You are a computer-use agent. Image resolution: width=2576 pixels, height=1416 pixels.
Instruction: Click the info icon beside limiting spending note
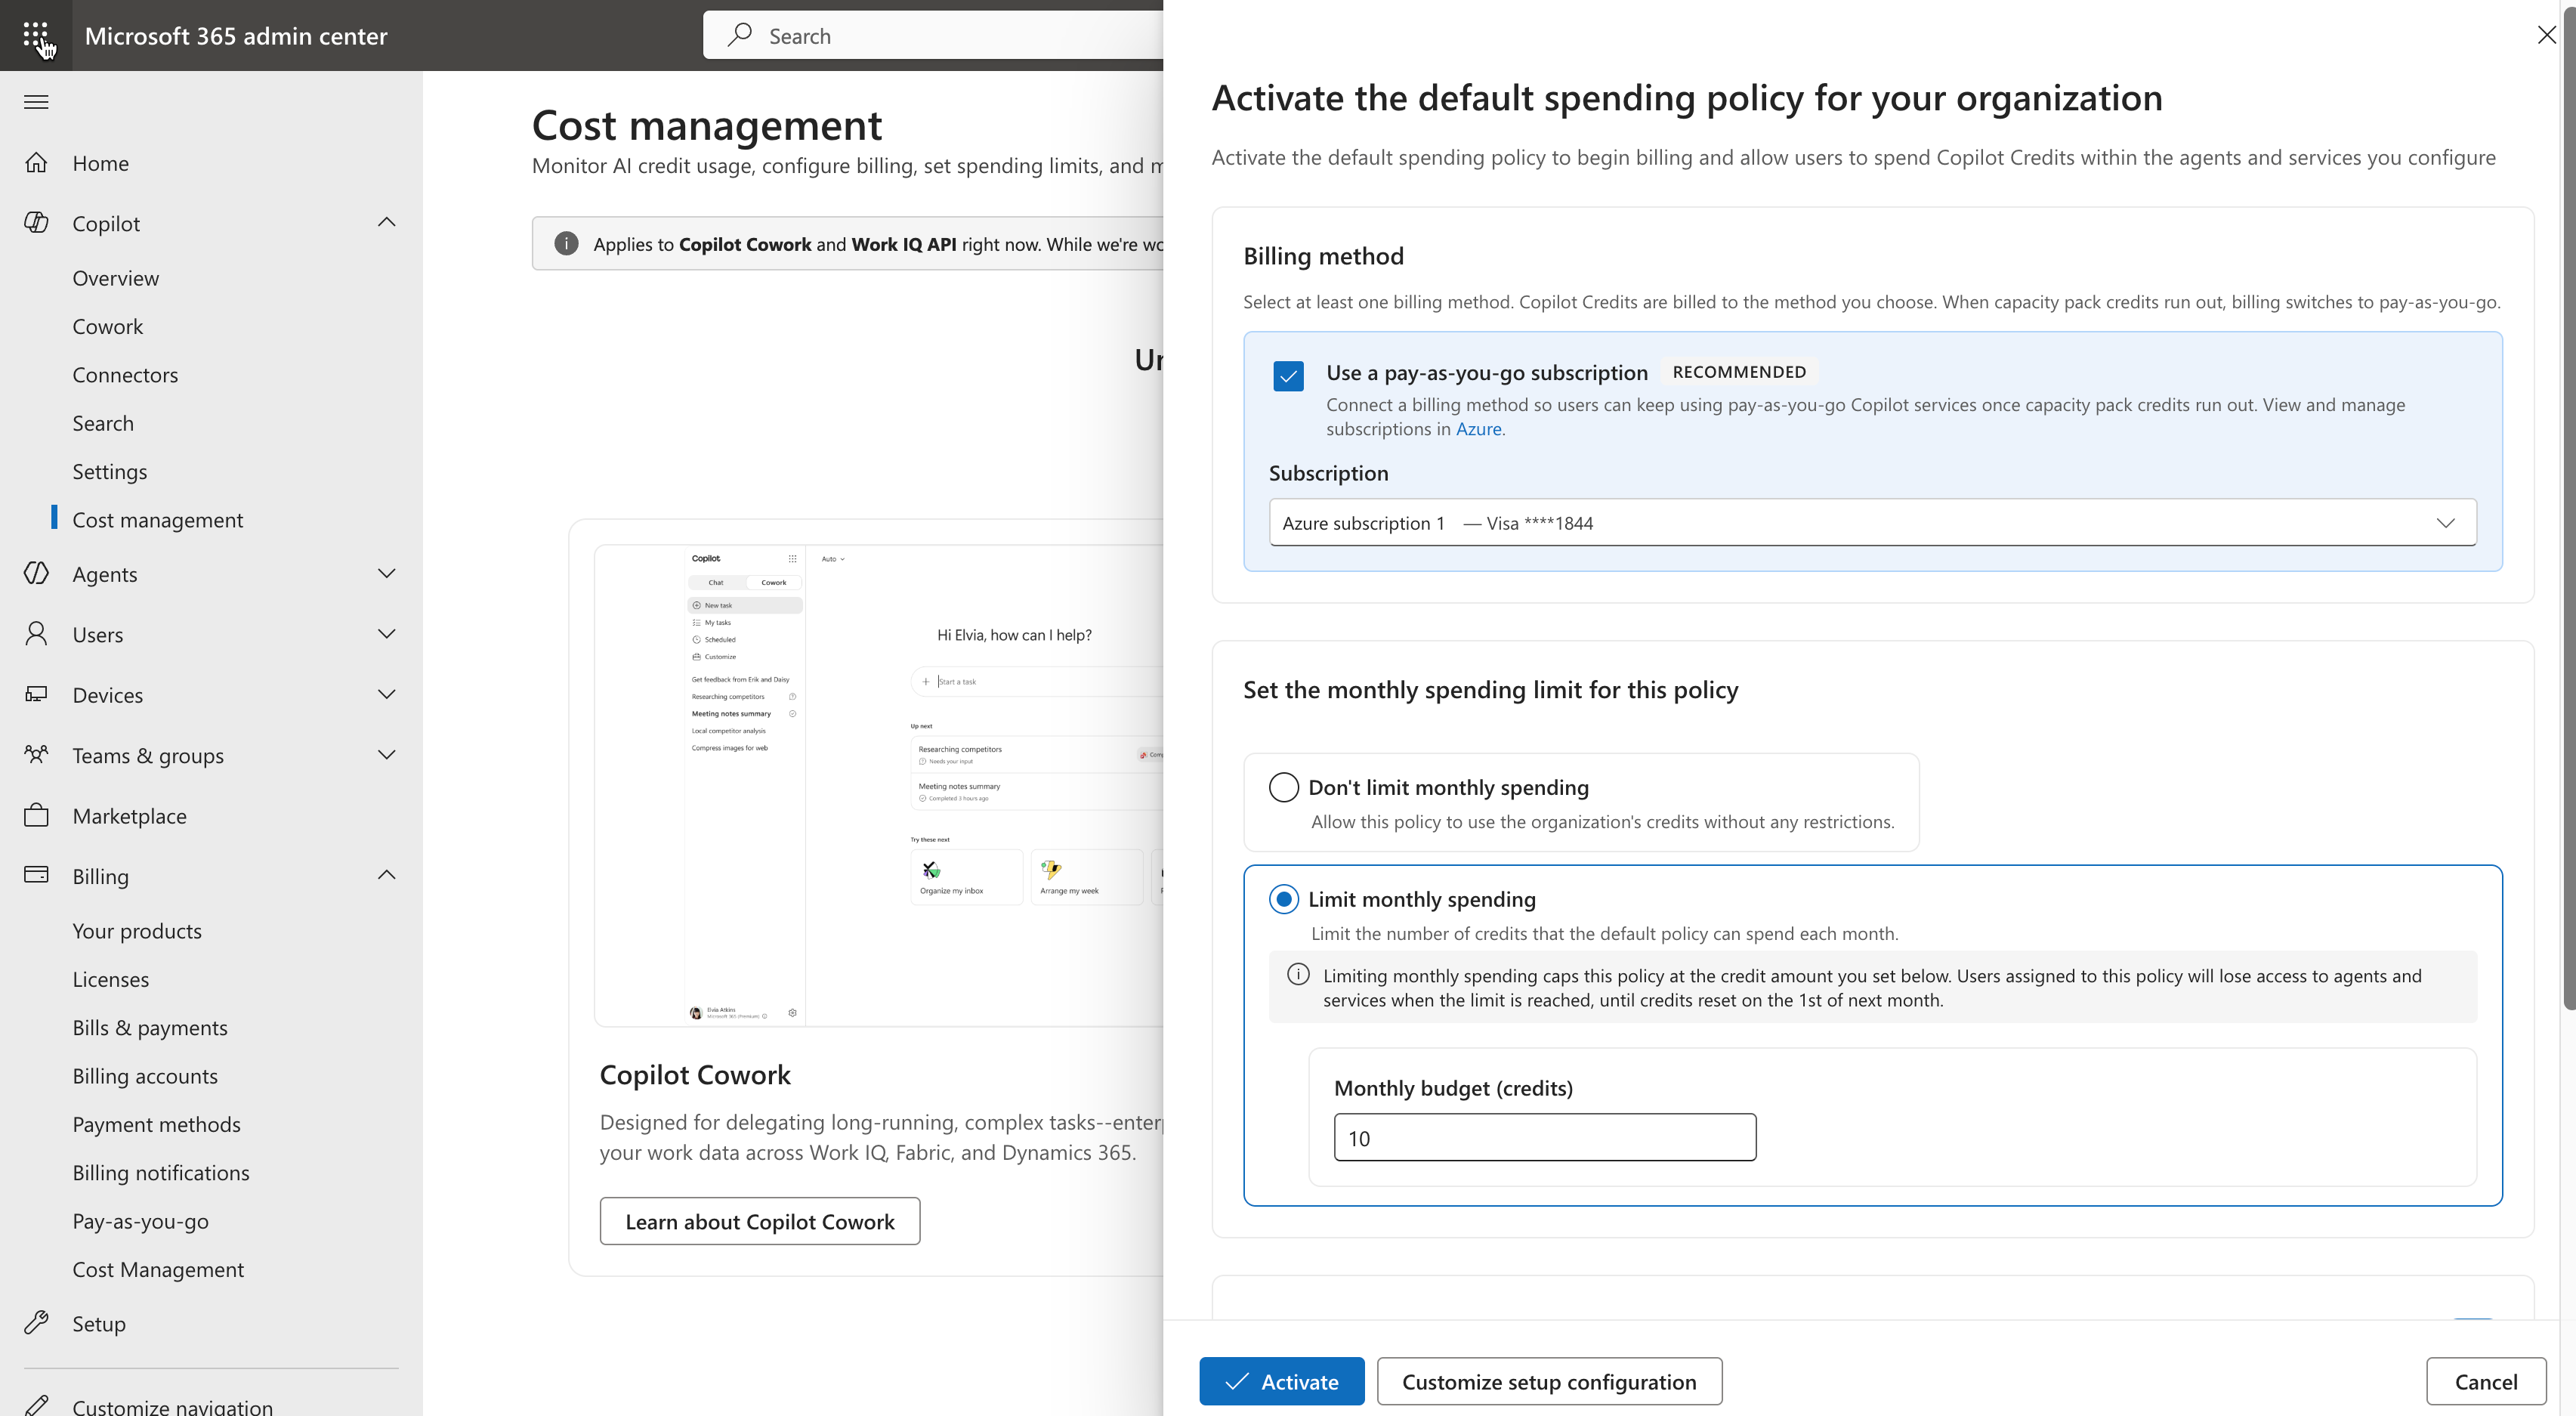[x=1298, y=975]
